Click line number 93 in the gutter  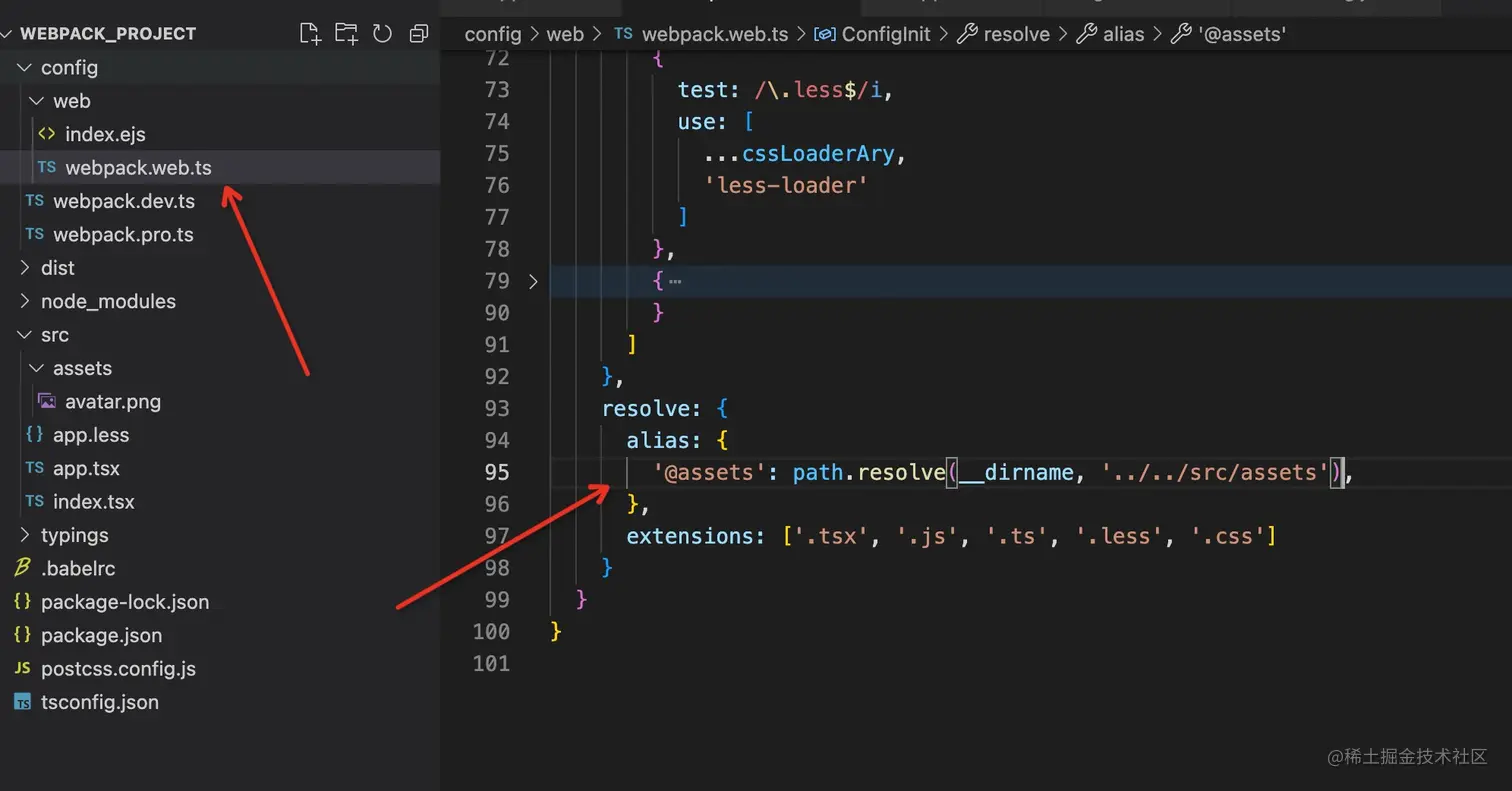497,408
